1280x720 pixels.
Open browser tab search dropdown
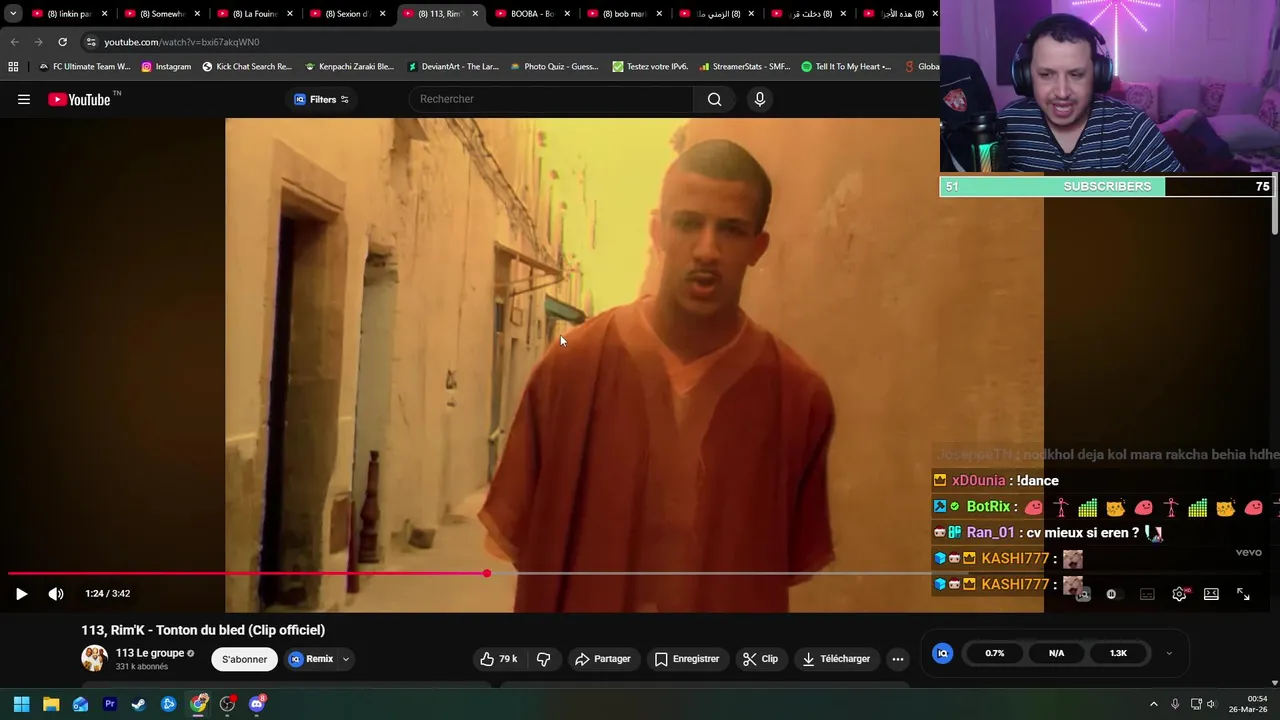(13, 14)
